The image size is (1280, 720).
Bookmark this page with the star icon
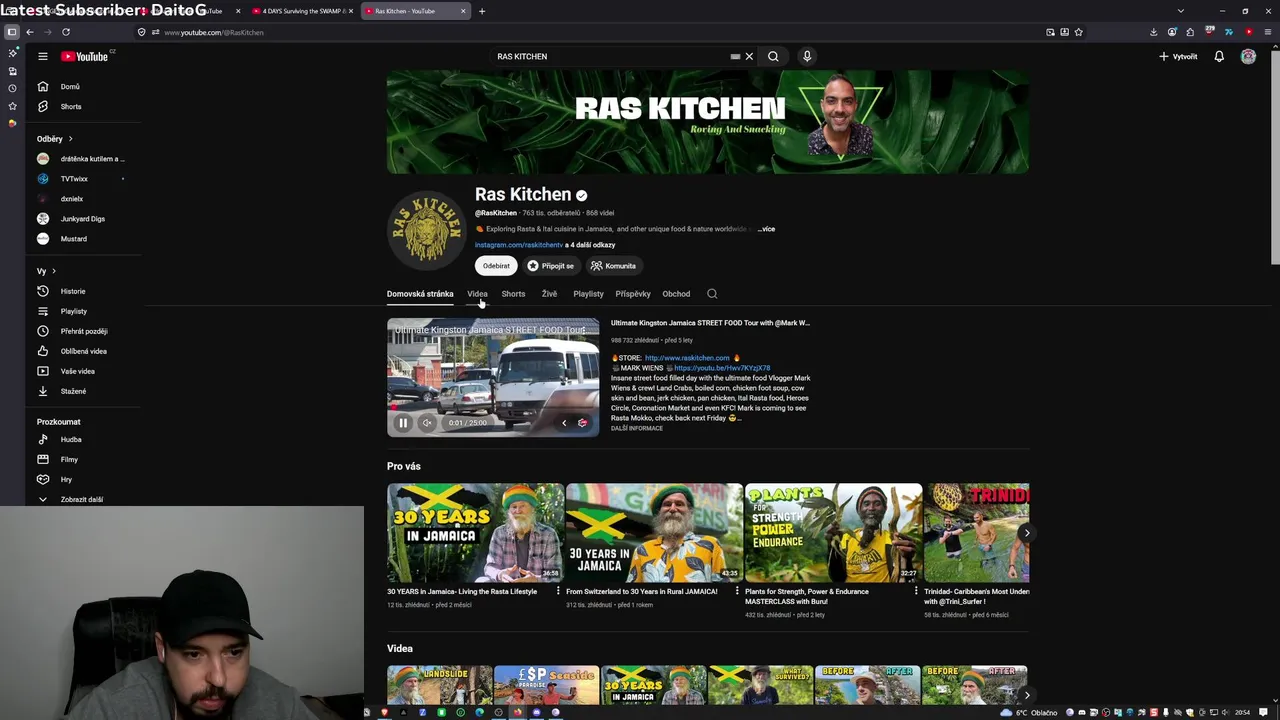(x=1078, y=32)
